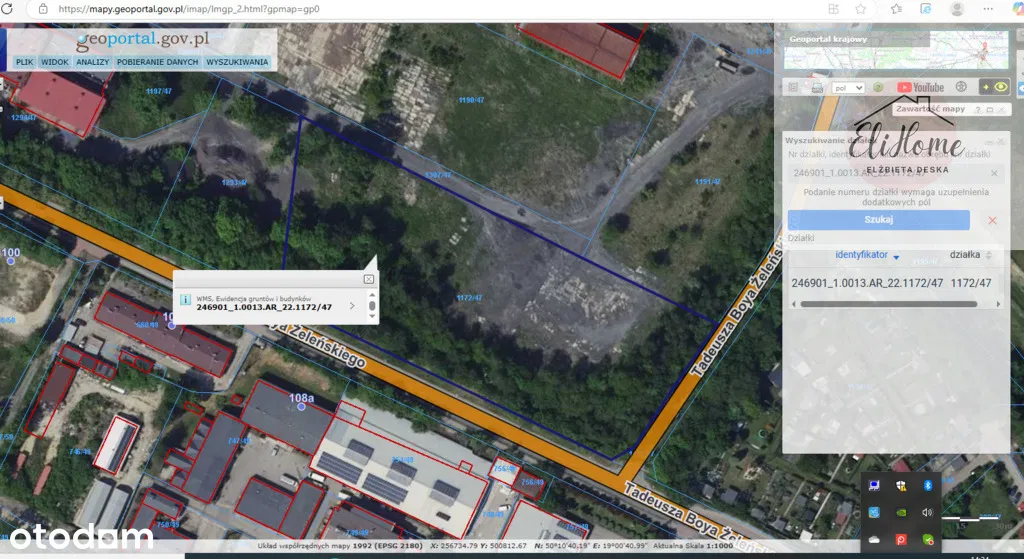
Task: Open the YouTube link in map toolbar
Action: [x=920, y=87]
